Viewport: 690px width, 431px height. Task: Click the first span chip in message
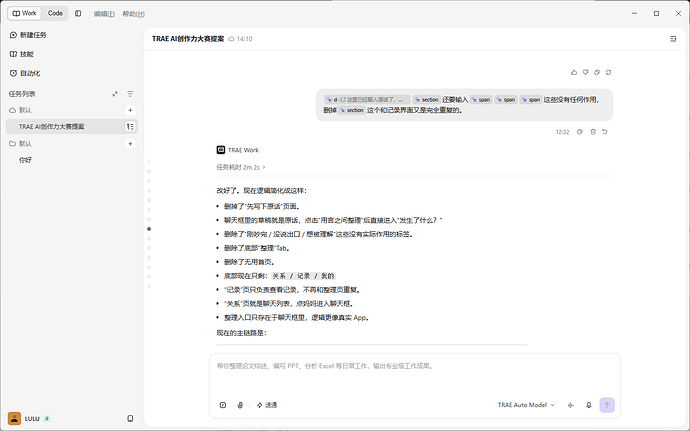481,100
